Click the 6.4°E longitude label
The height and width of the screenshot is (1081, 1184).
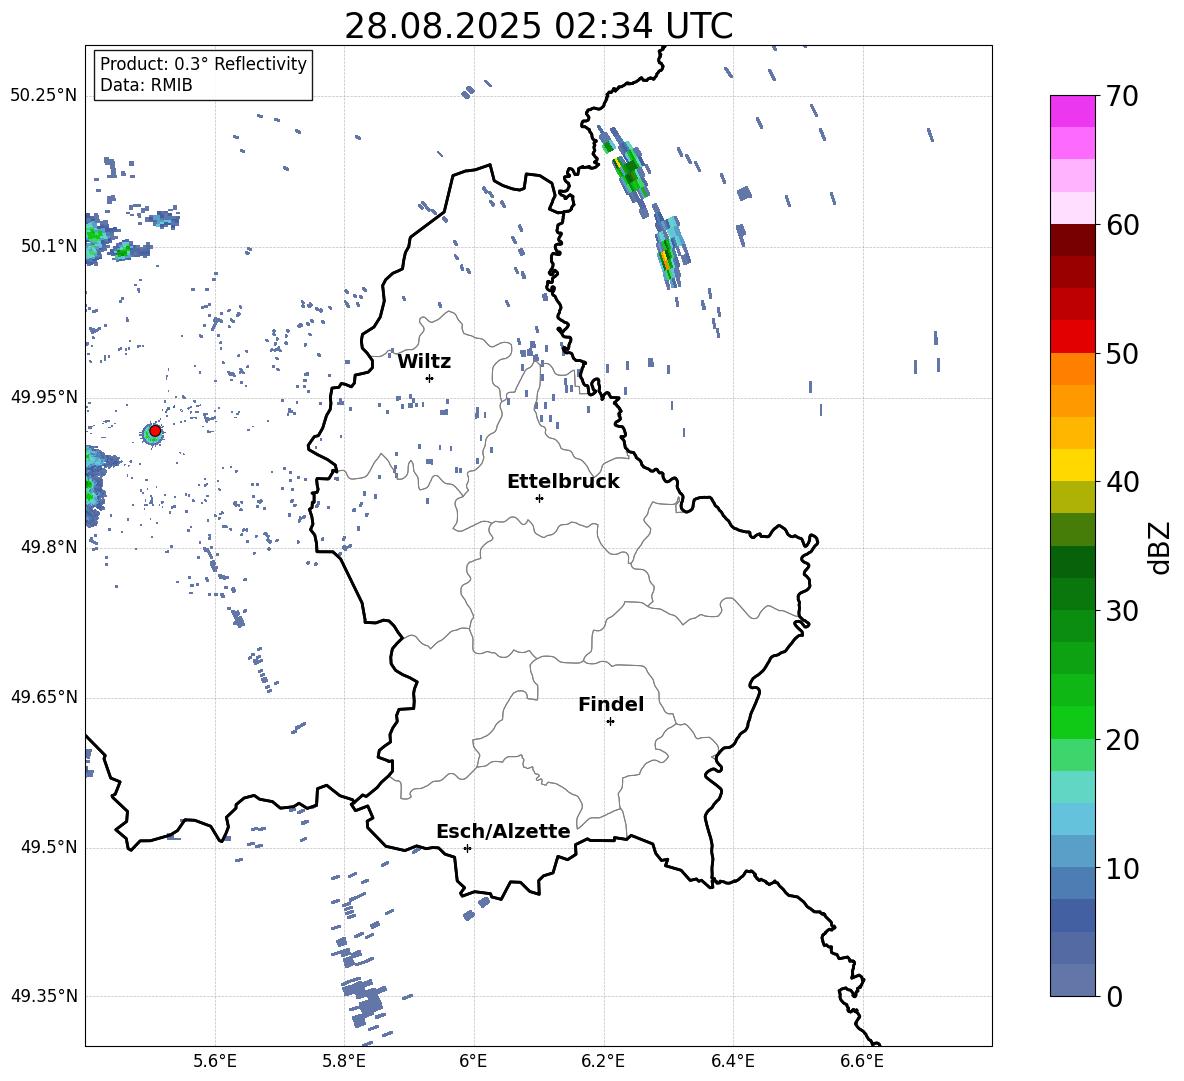tap(732, 1061)
